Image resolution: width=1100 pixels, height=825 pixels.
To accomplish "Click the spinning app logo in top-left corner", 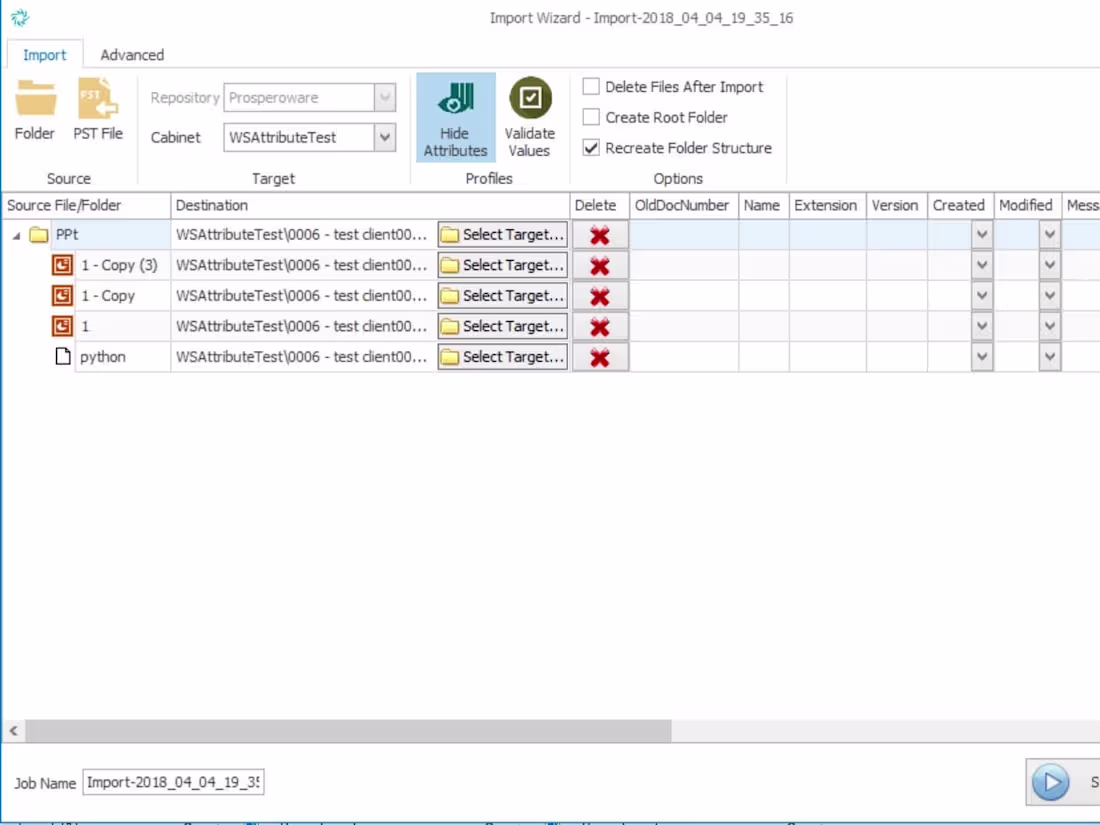I will click(x=20, y=16).
